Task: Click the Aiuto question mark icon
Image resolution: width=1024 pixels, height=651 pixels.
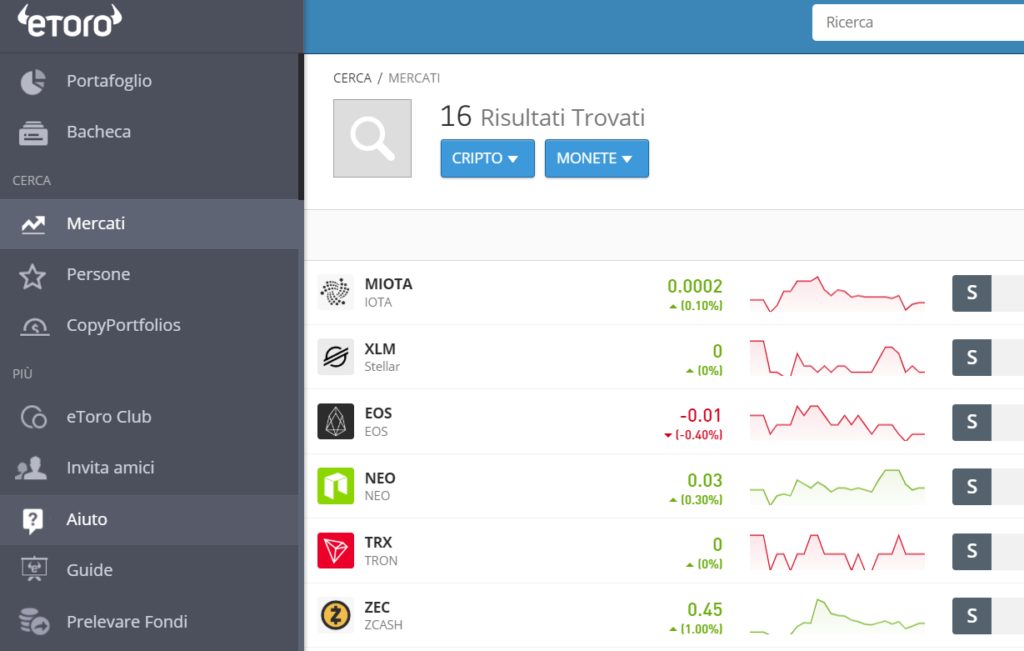Action: (33, 520)
